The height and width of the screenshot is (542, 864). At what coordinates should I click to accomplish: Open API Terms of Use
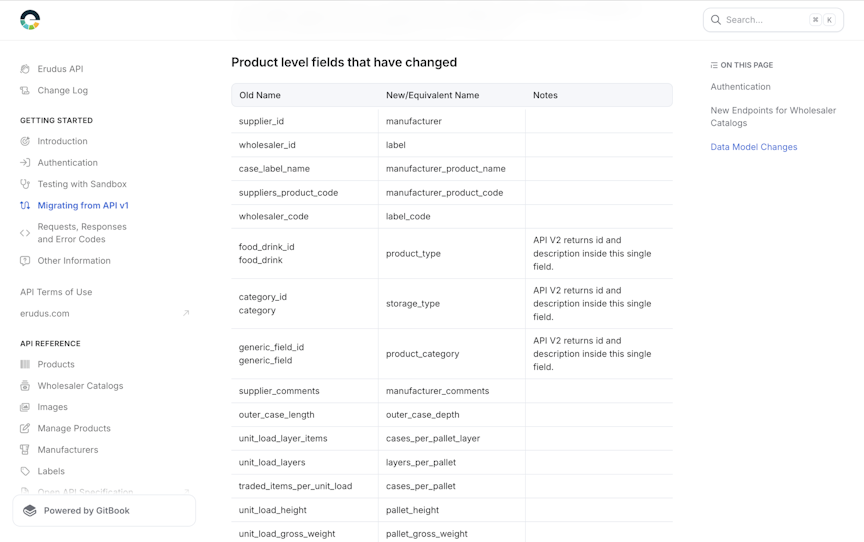click(56, 292)
